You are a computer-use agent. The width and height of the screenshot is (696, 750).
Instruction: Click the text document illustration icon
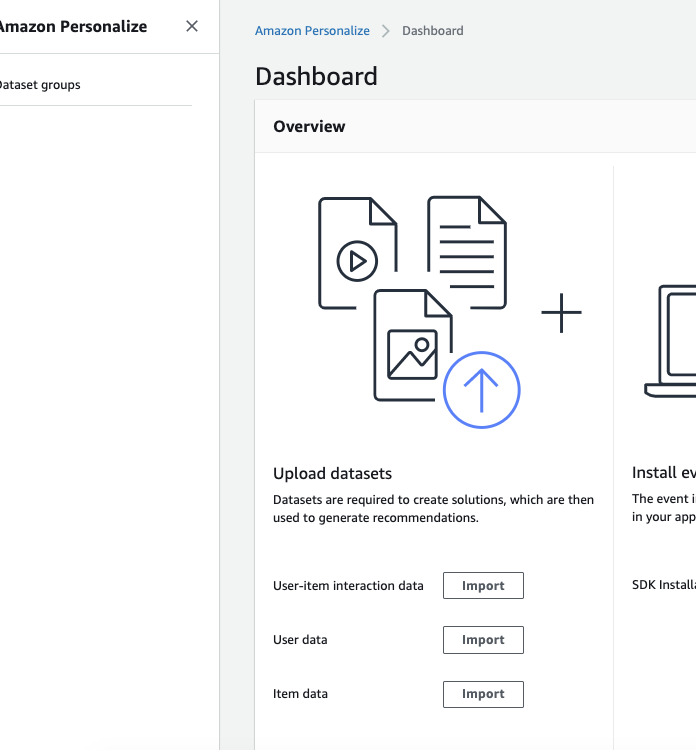coord(467,250)
